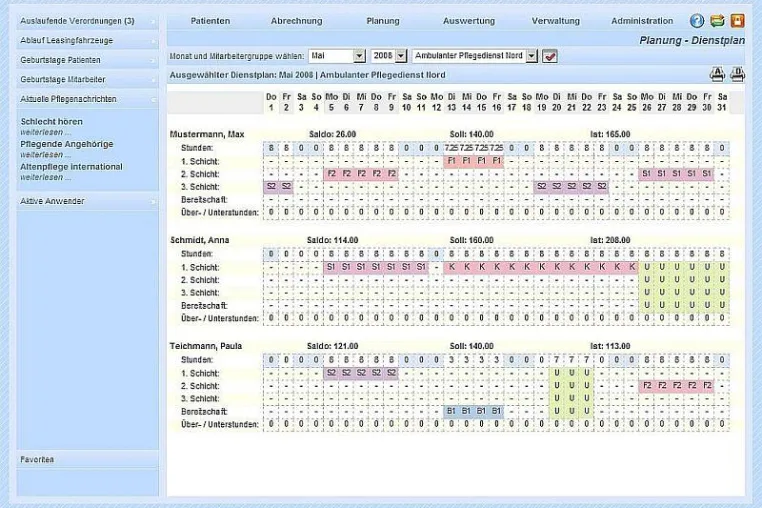Expand the Geburtstage Patienten panel
Viewport: 762px width, 508px height.
tap(87, 60)
